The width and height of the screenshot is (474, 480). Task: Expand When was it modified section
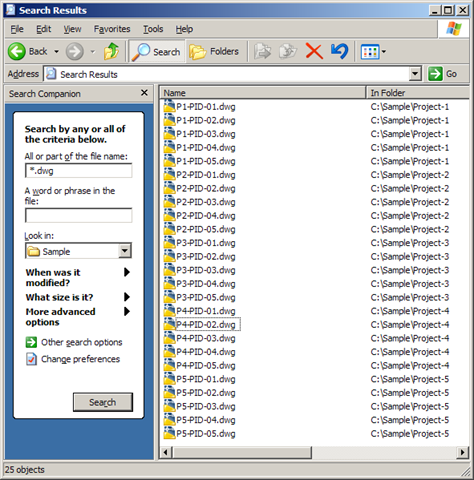pos(127,272)
